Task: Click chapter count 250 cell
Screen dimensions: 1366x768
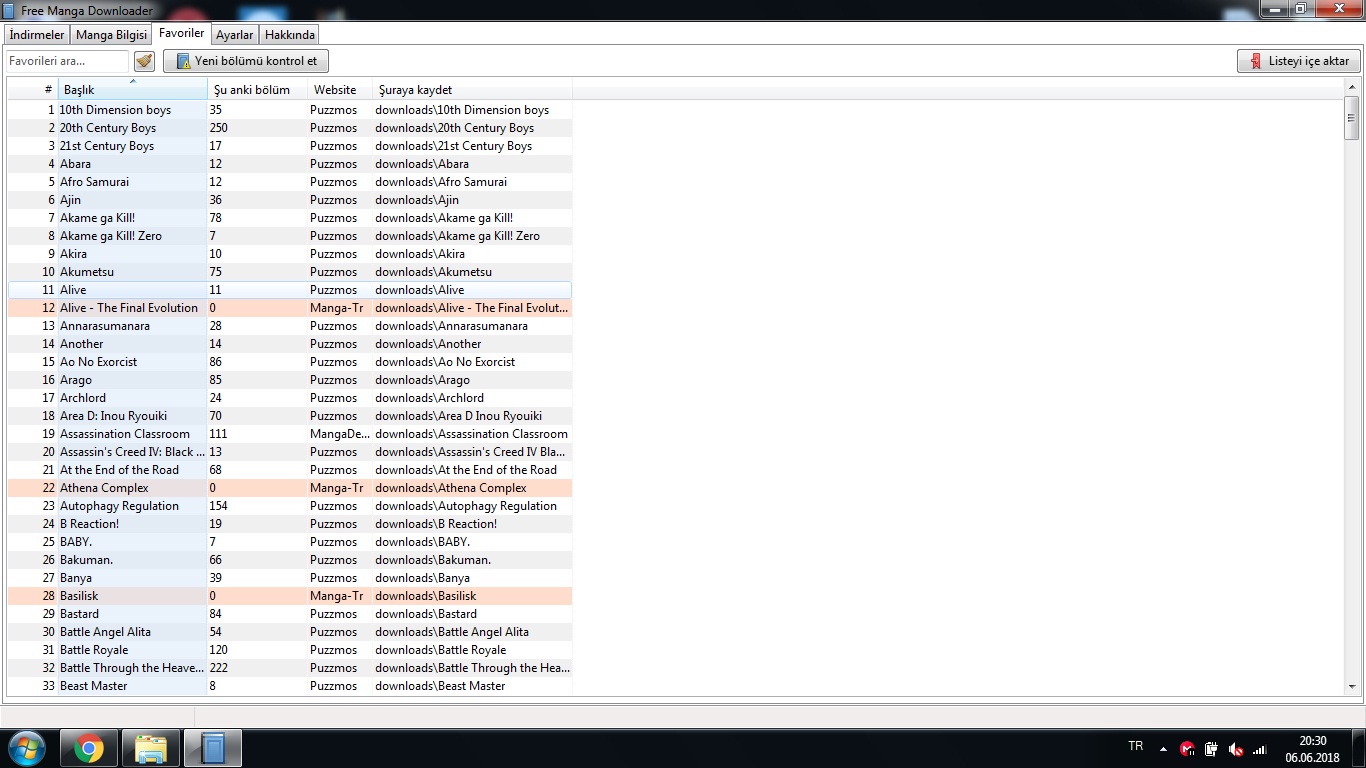Action: (257, 128)
